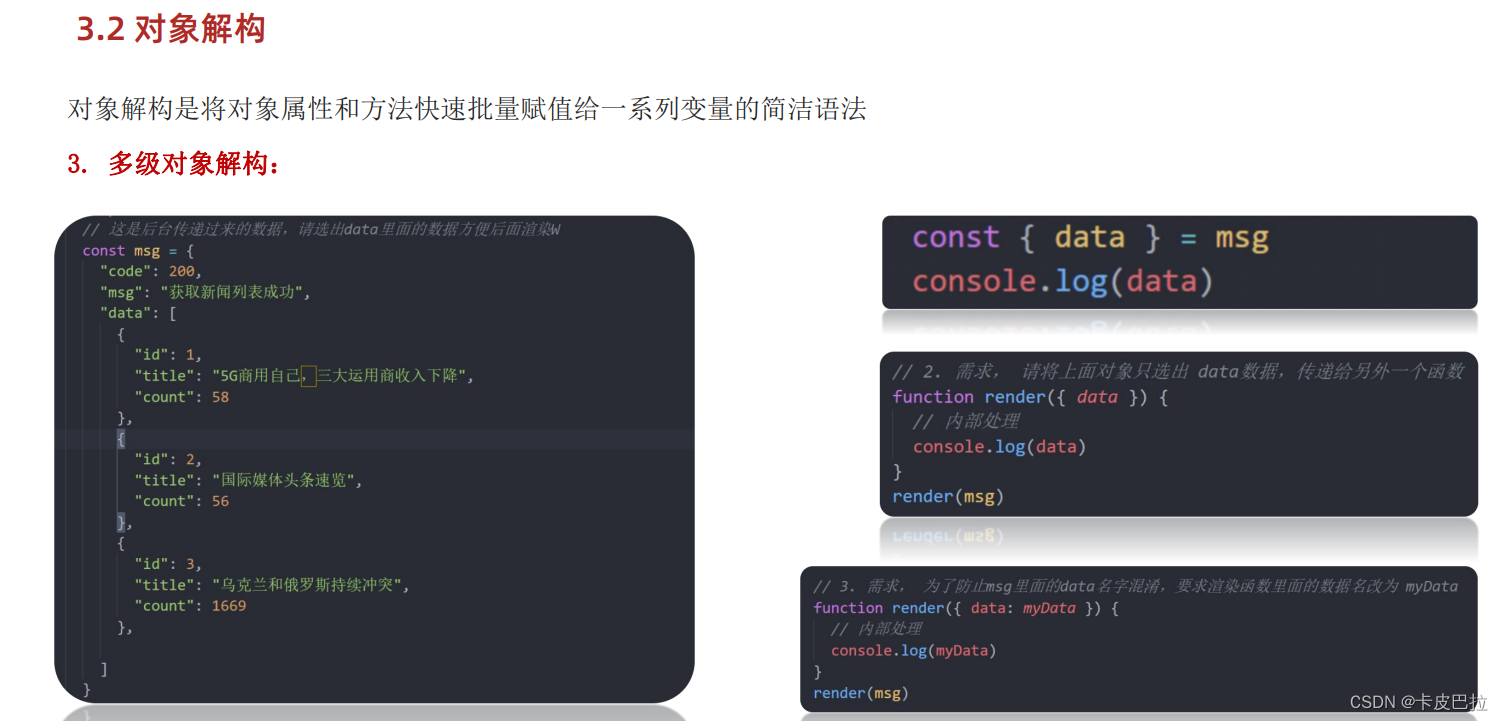Click the subheading "3. 多级对象解构:"
Viewport: 1503px width, 721px height.
pos(174,164)
